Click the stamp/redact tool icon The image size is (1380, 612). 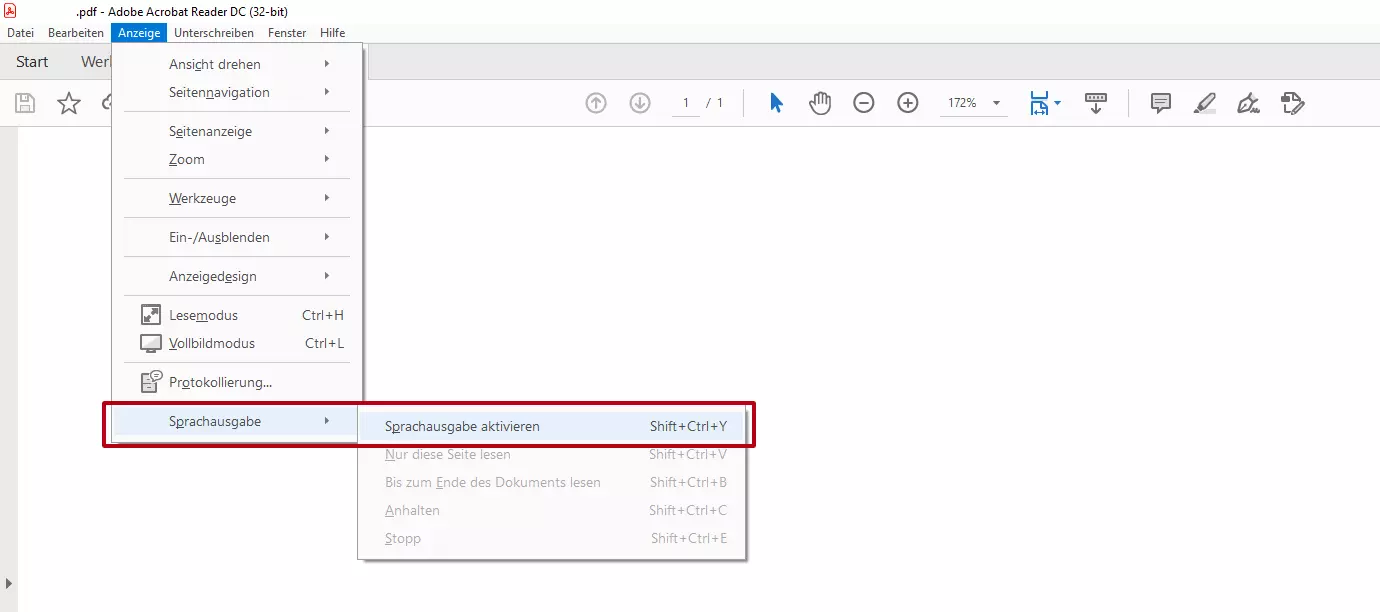point(1293,103)
